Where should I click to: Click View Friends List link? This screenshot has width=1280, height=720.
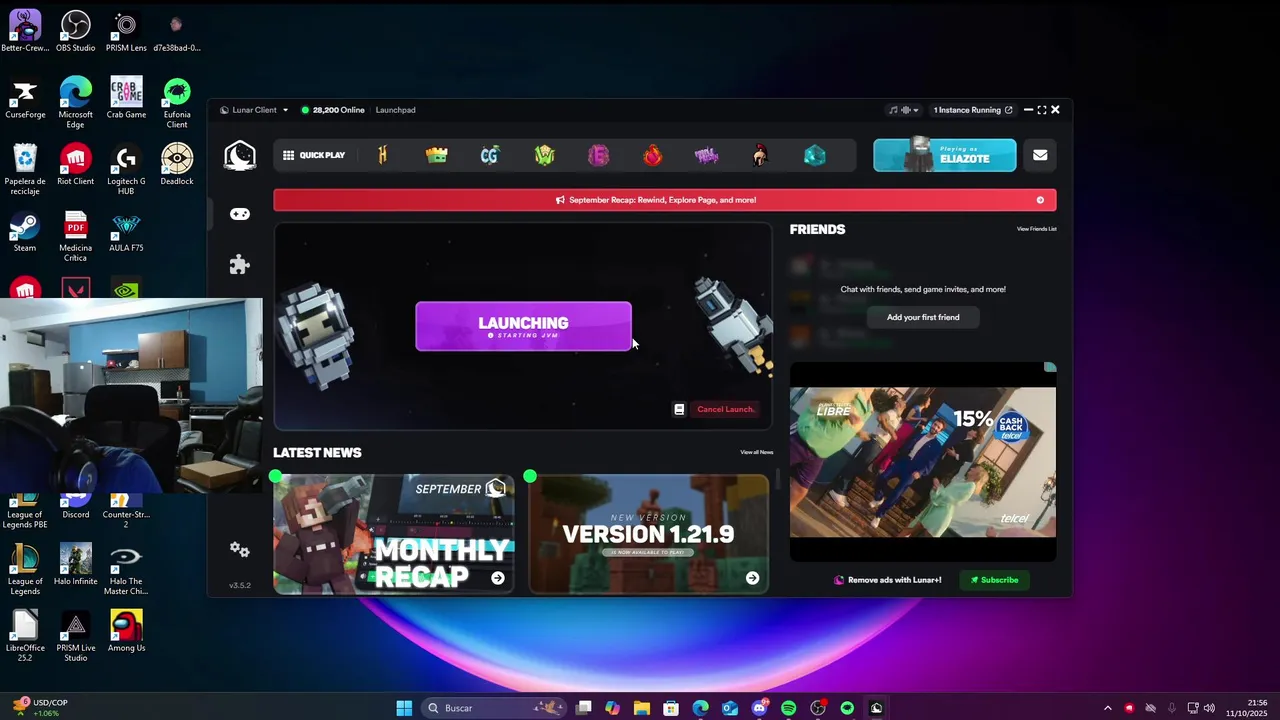1036,229
